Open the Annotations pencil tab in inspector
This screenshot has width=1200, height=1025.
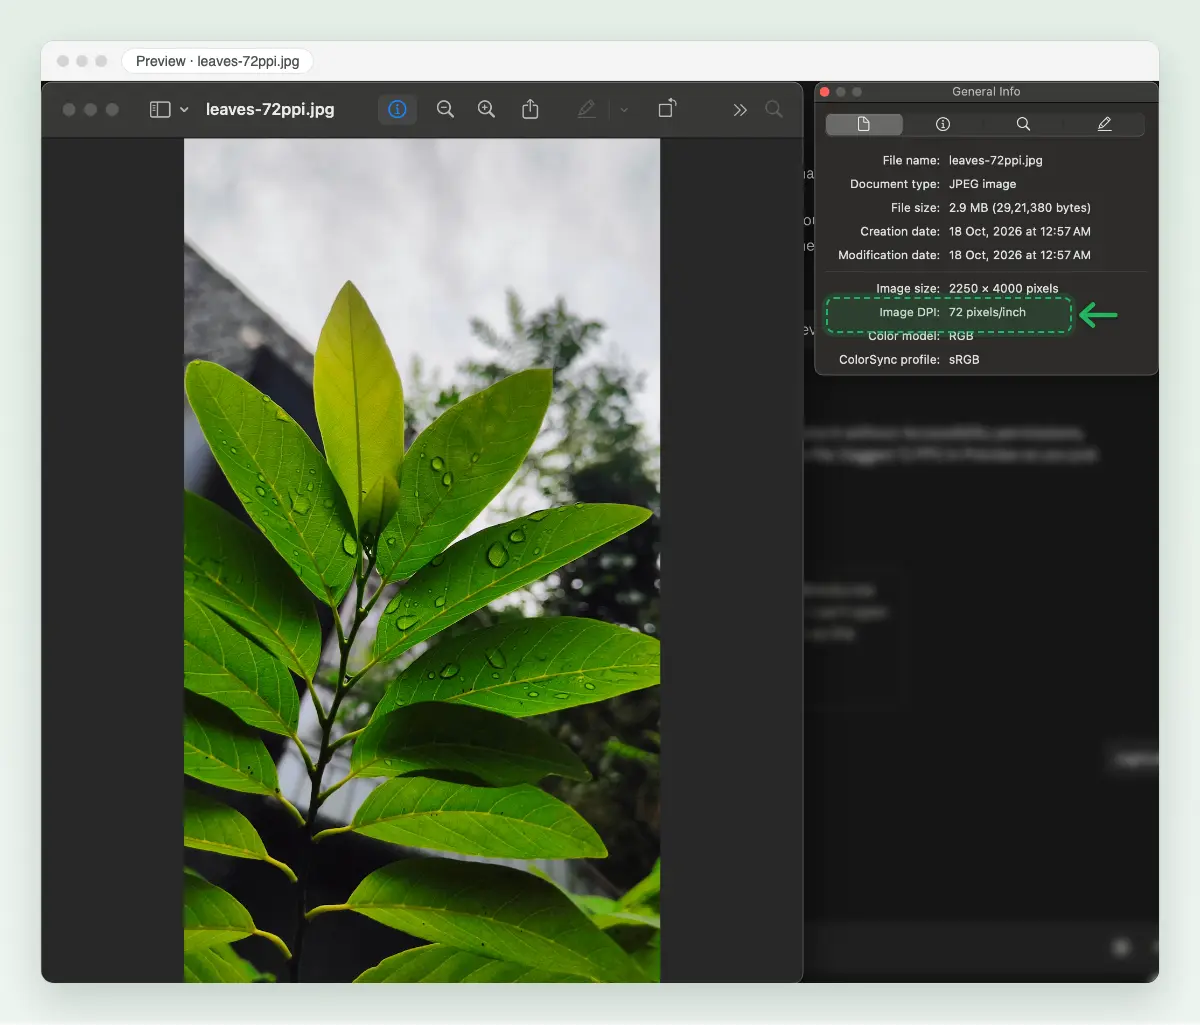(x=1104, y=124)
